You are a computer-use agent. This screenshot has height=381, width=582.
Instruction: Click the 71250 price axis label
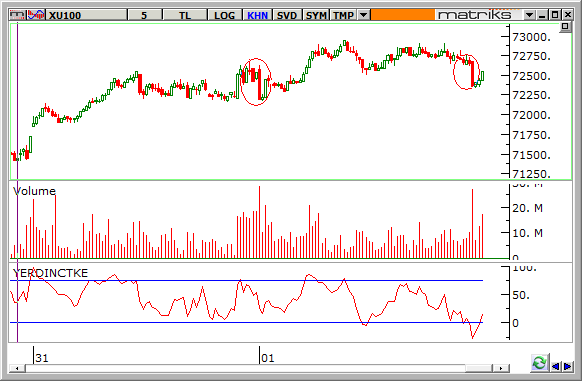click(531, 174)
